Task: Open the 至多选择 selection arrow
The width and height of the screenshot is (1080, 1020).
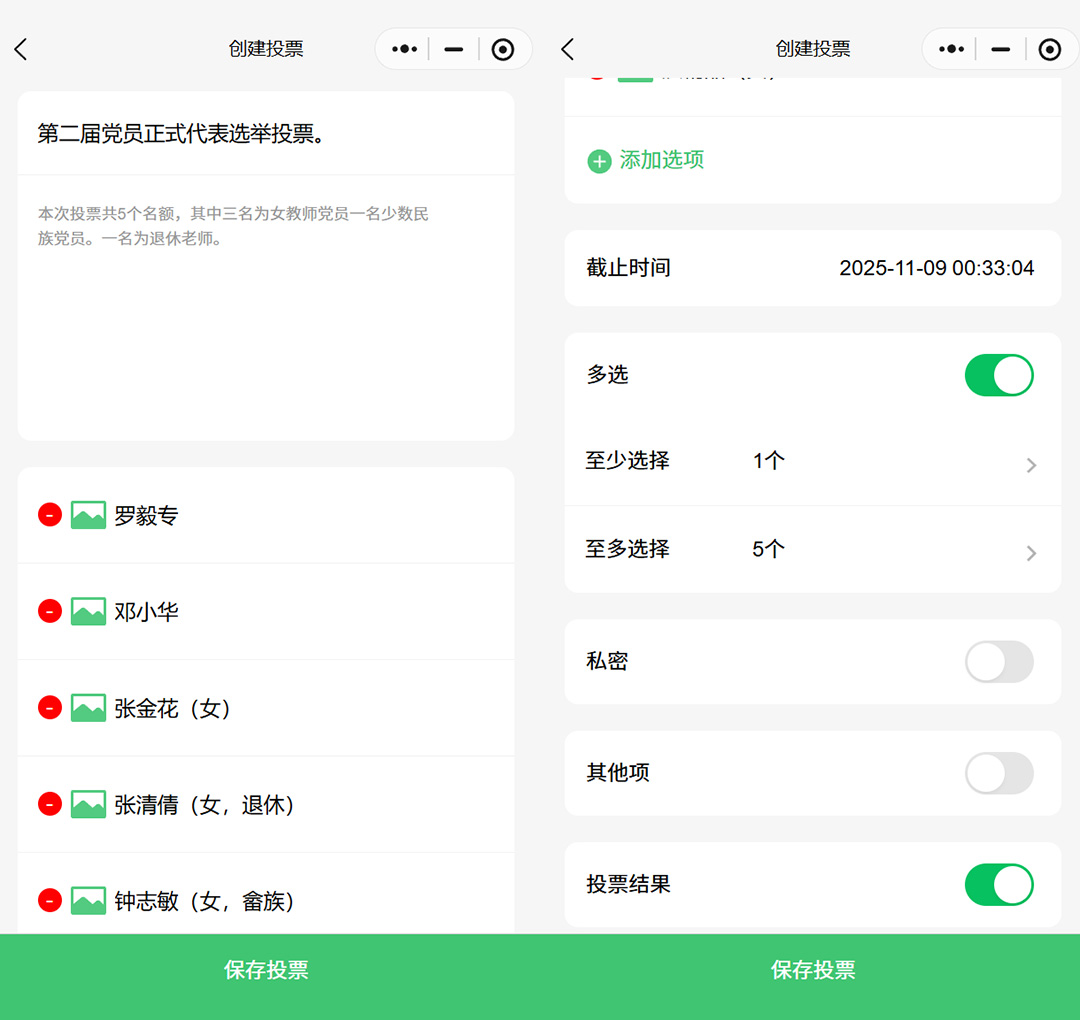Action: (1031, 553)
